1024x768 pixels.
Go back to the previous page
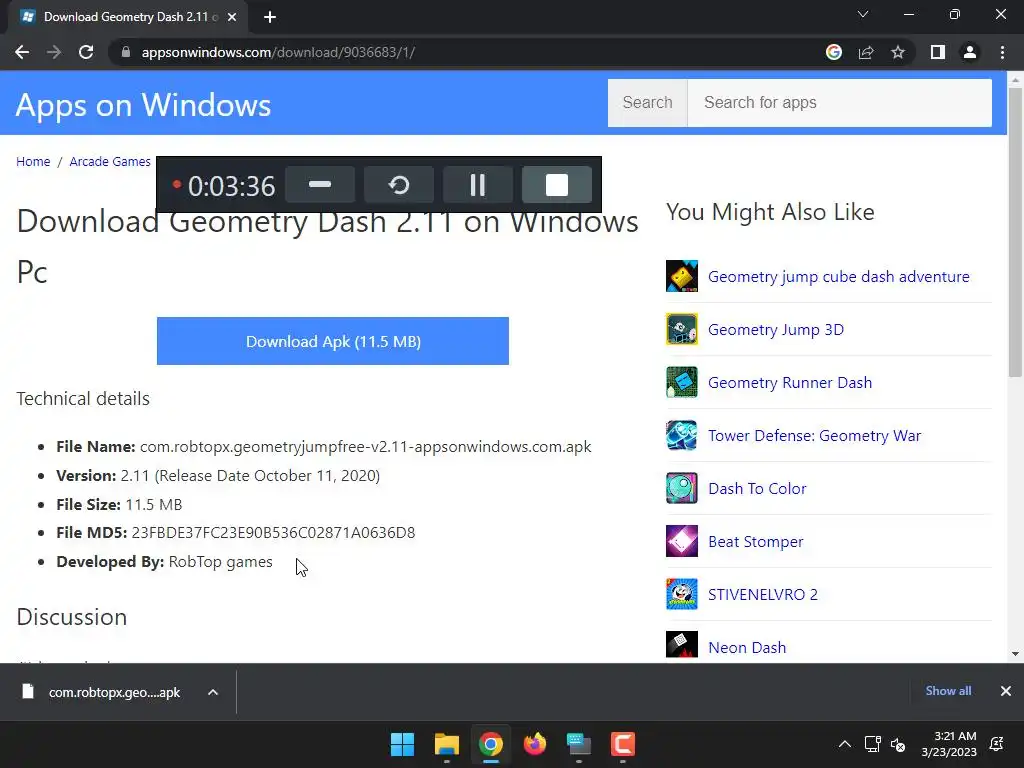pos(22,52)
